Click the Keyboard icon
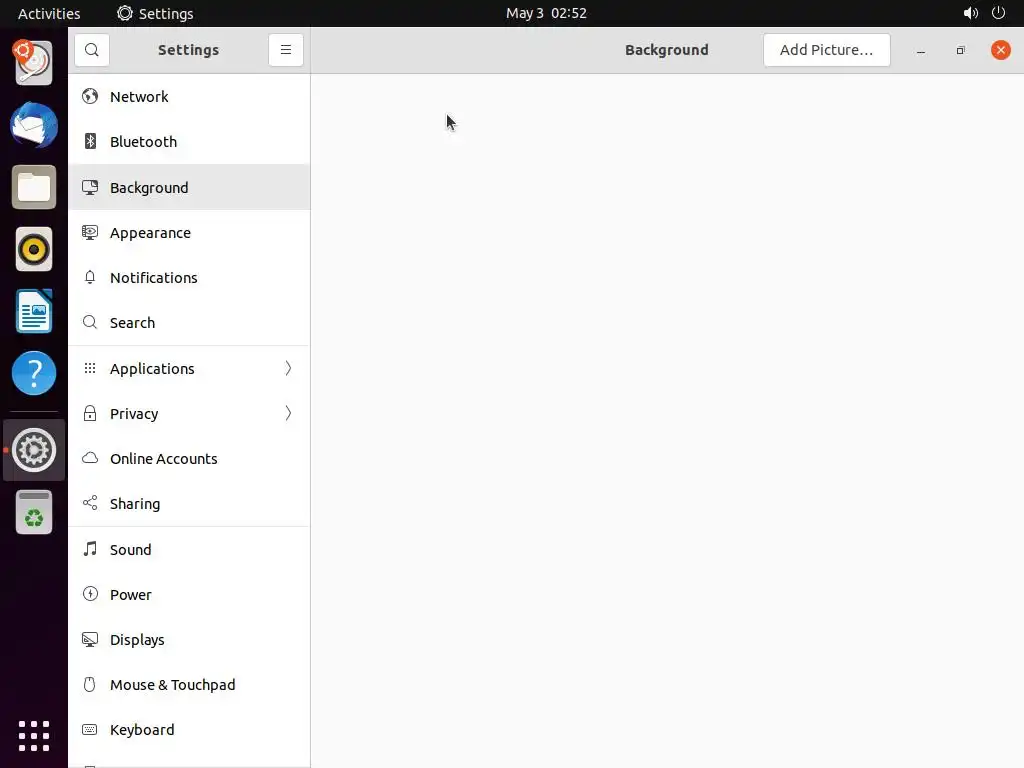This screenshot has width=1024, height=768. 90,729
